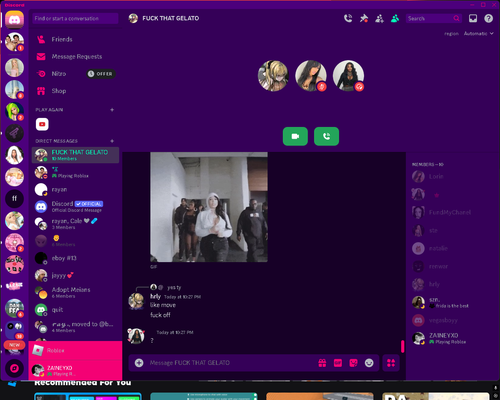Image resolution: width=500 pixels, height=400 pixels.
Task: Open eboy #13 conversation
Action: pyautogui.click(x=75, y=258)
